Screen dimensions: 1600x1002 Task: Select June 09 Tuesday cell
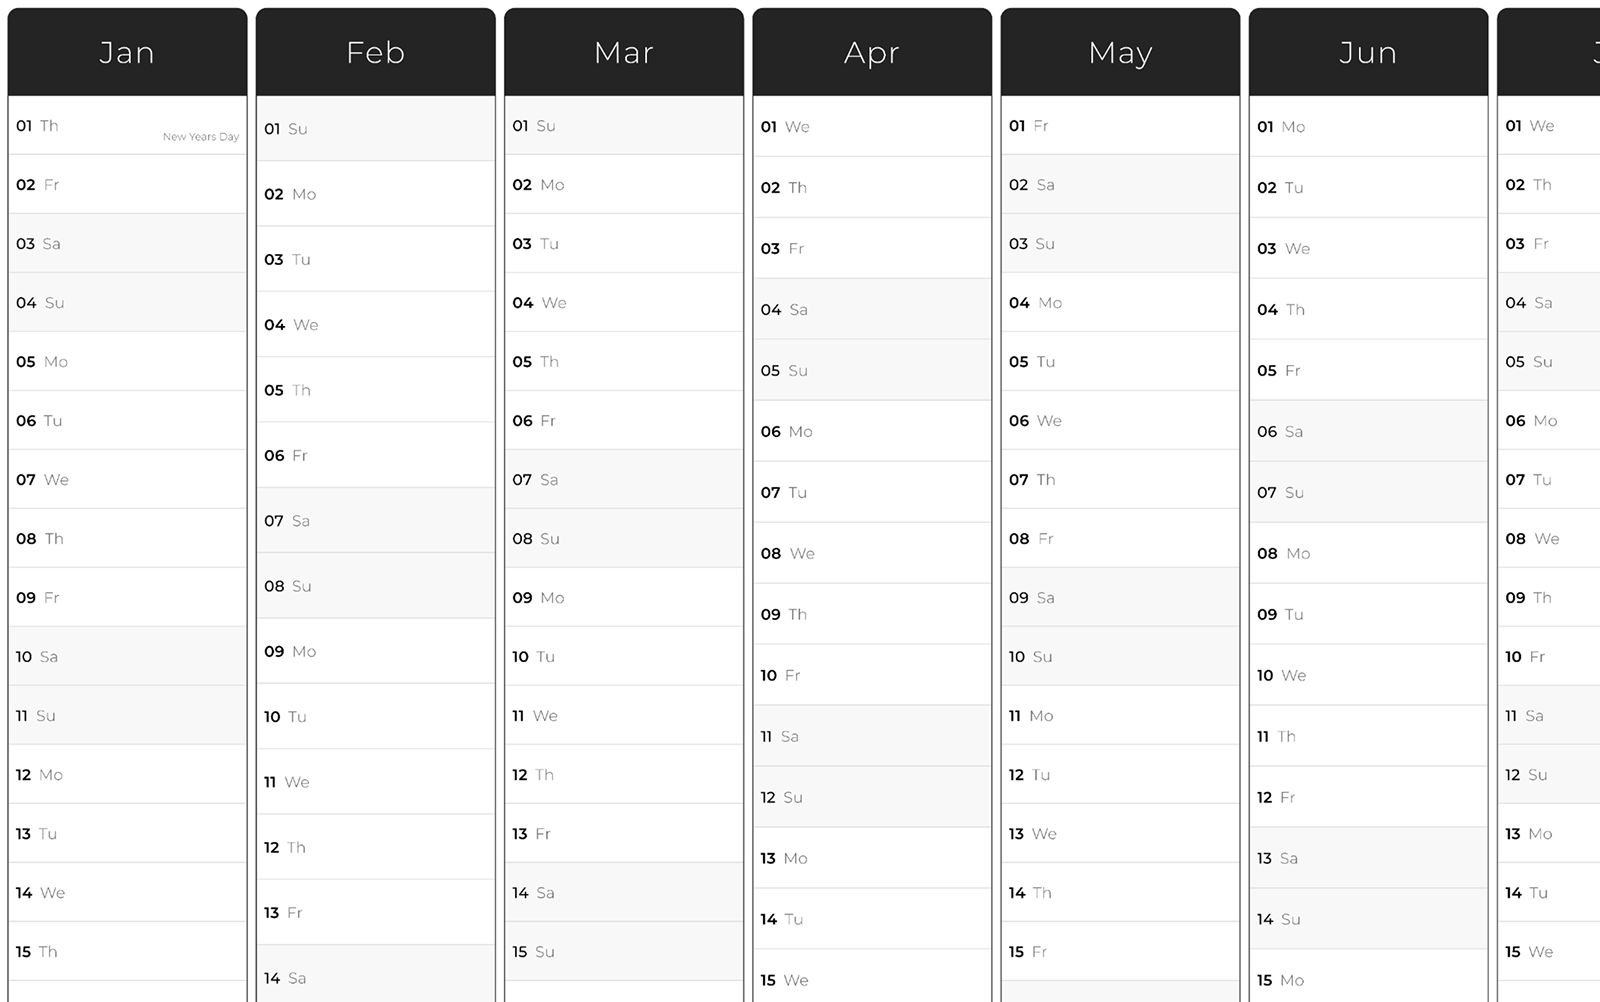[1368, 614]
